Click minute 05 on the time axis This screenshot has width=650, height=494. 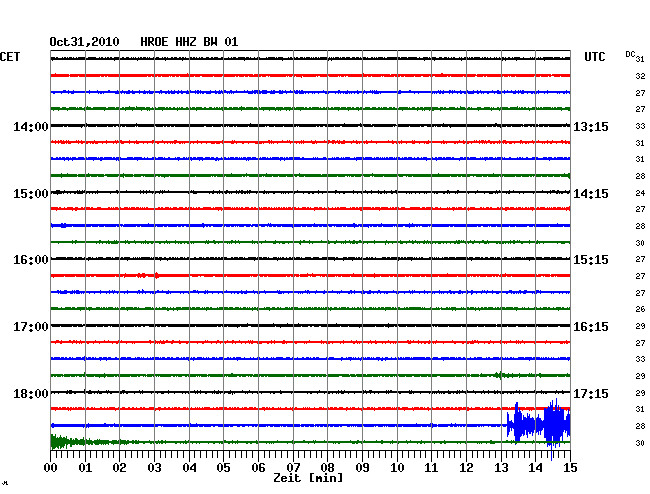[x=223, y=467]
